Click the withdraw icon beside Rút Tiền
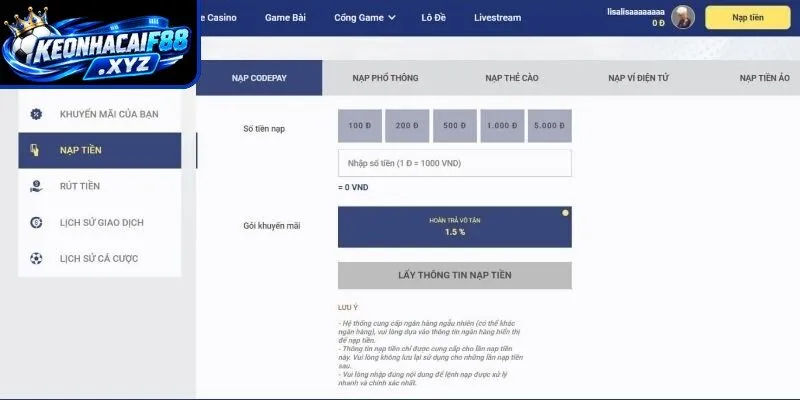The image size is (800, 400). pyautogui.click(x=36, y=186)
